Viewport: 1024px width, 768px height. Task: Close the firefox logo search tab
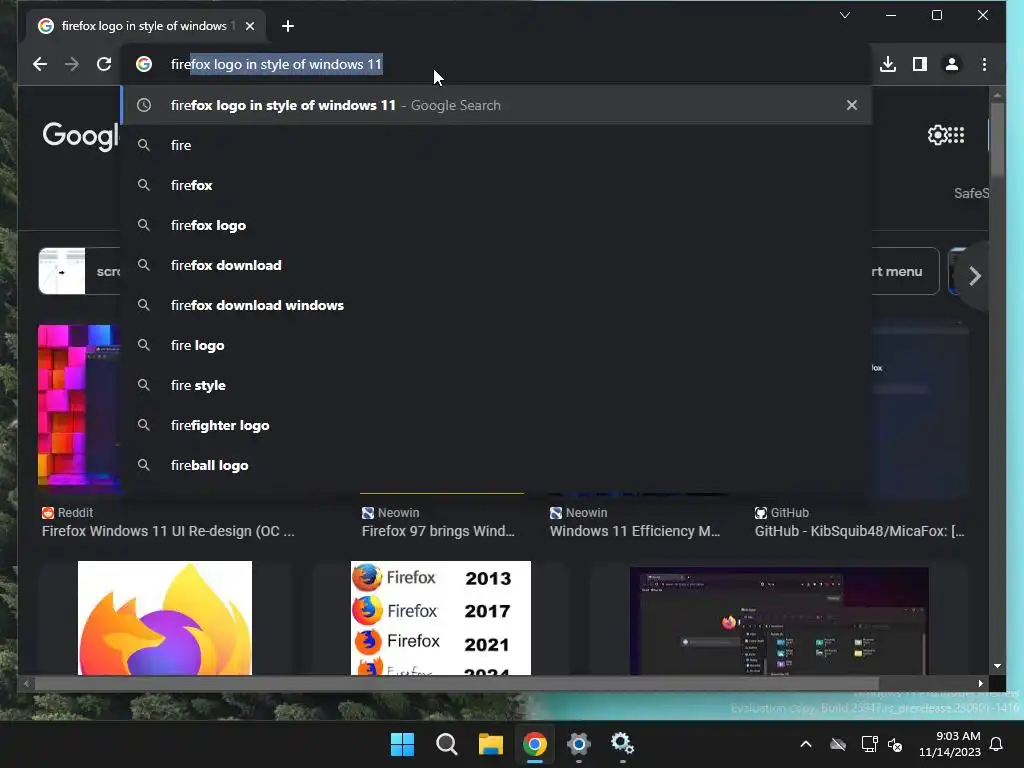tap(250, 26)
